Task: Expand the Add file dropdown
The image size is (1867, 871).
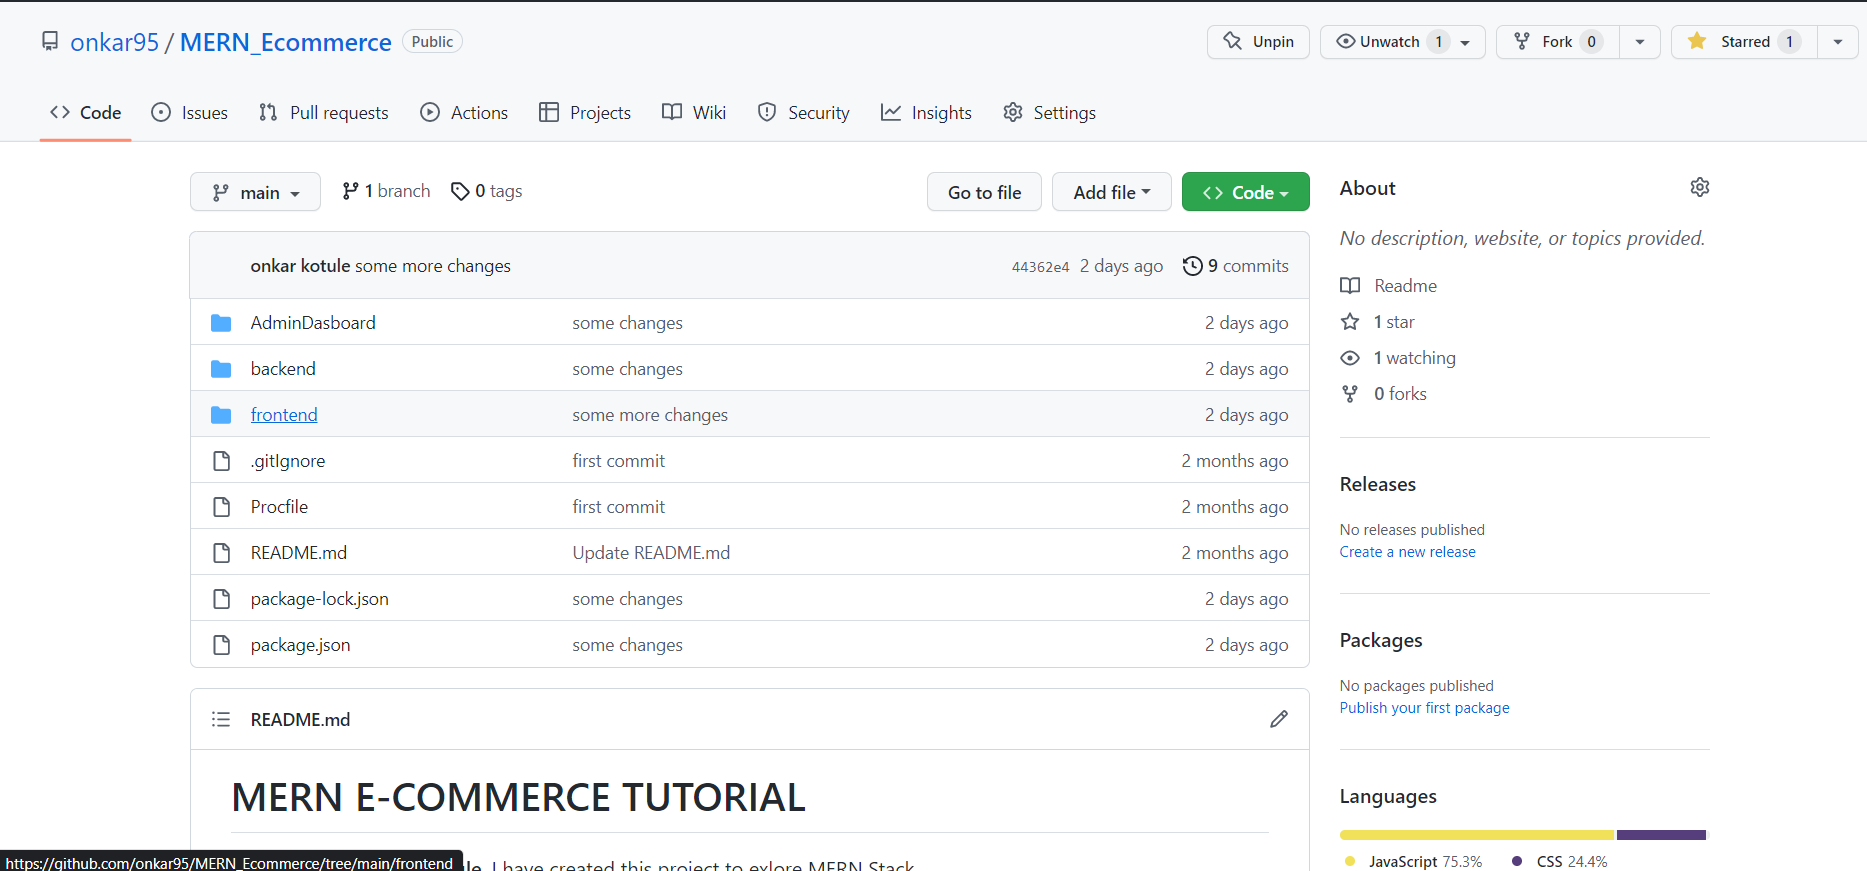Action: click(x=1111, y=192)
